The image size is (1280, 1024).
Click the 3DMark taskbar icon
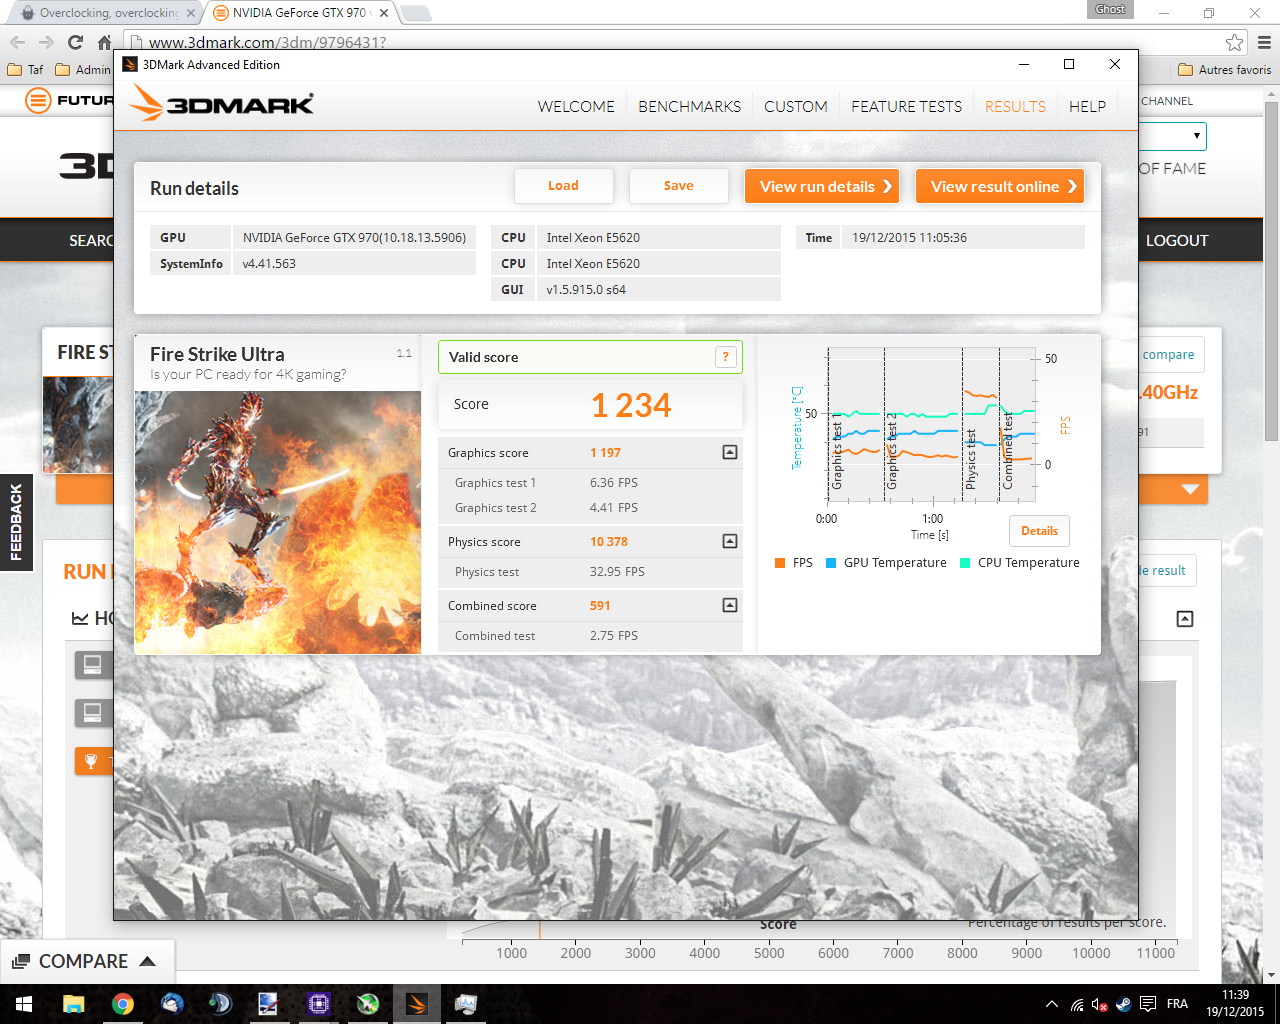[417, 1004]
